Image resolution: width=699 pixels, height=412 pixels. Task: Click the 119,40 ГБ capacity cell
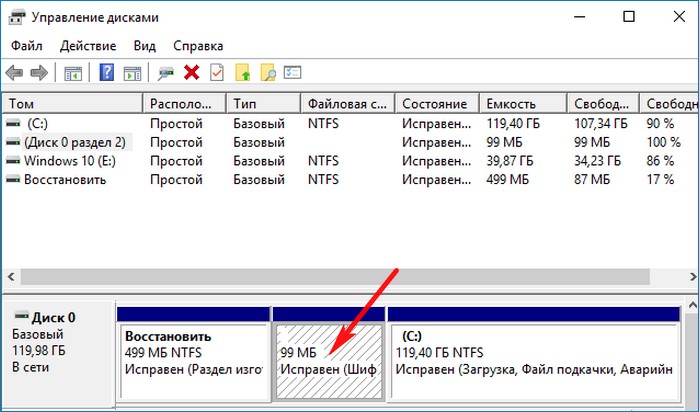pyautogui.click(x=513, y=124)
